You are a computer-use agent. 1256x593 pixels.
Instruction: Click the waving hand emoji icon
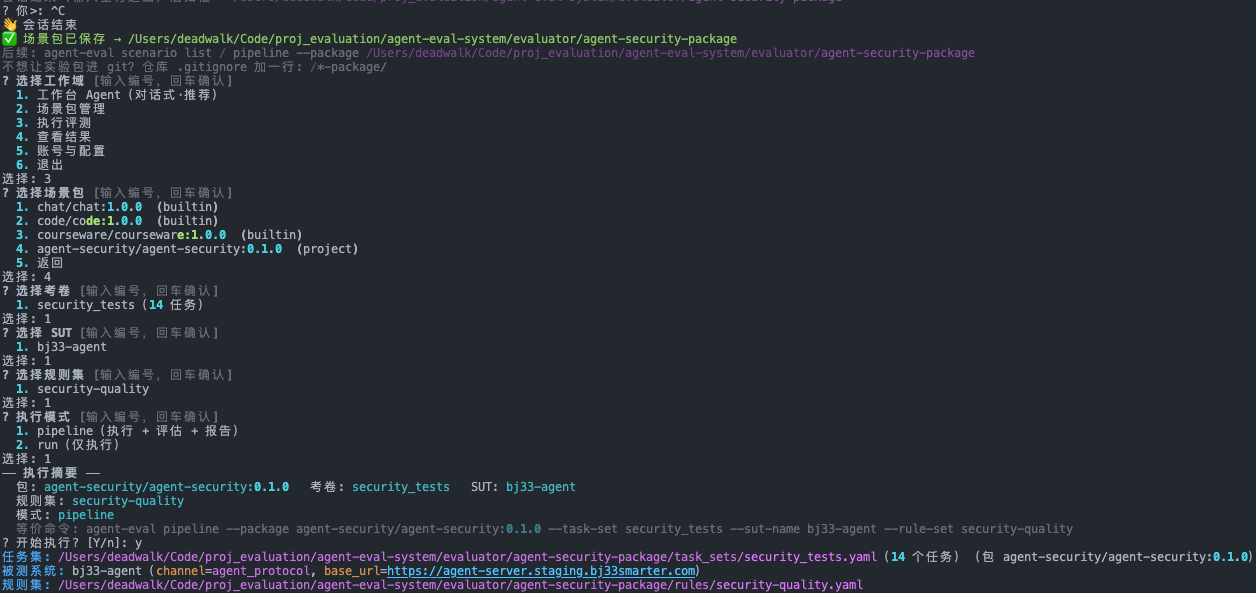click(x=9, y=25)
